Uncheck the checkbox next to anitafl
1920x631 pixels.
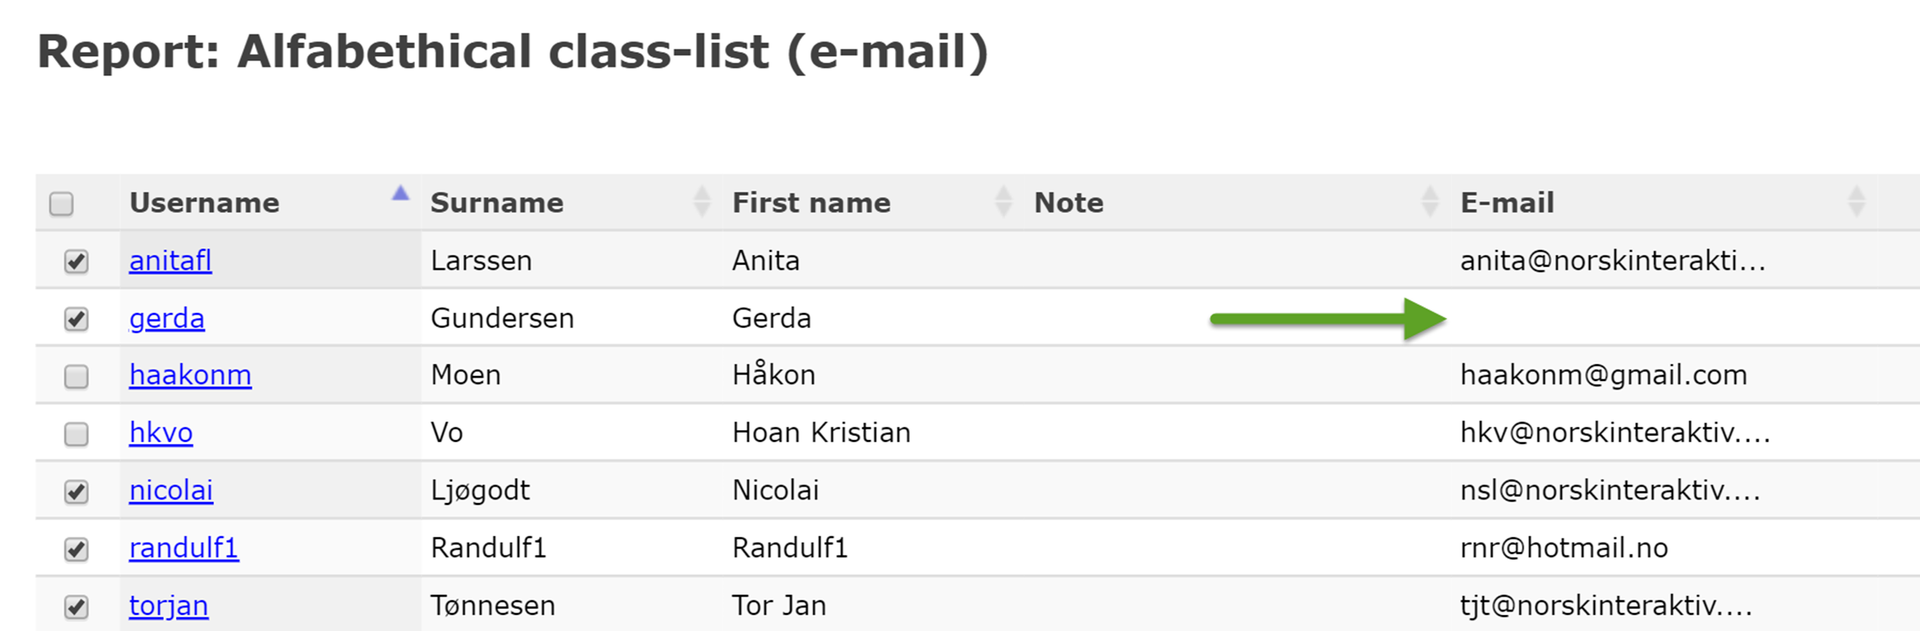pyautogui.click(x=75, y=260)
